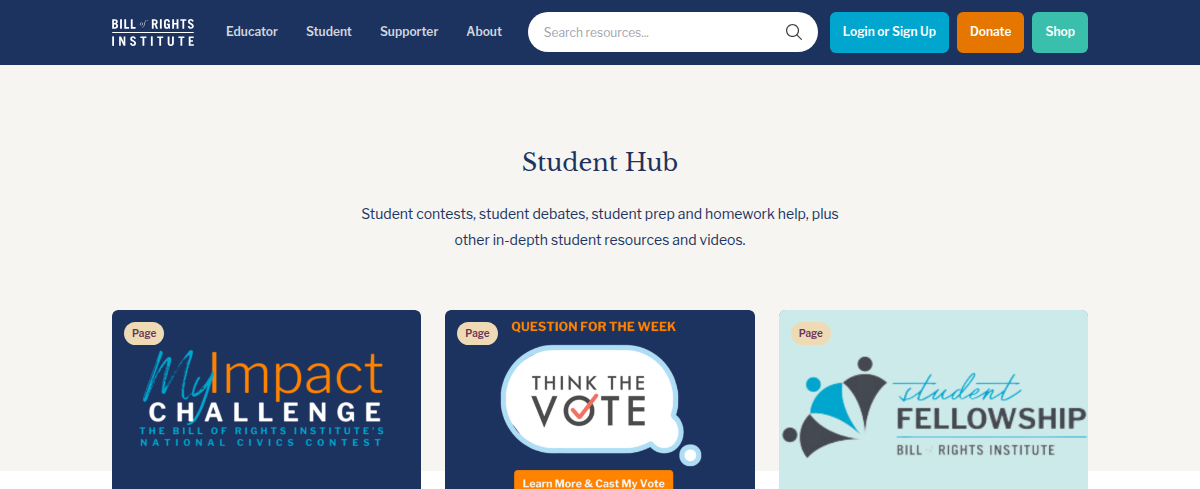Open the Educator menu
The width and height of the screenshot is (1200, 489).
coord(252,32)
